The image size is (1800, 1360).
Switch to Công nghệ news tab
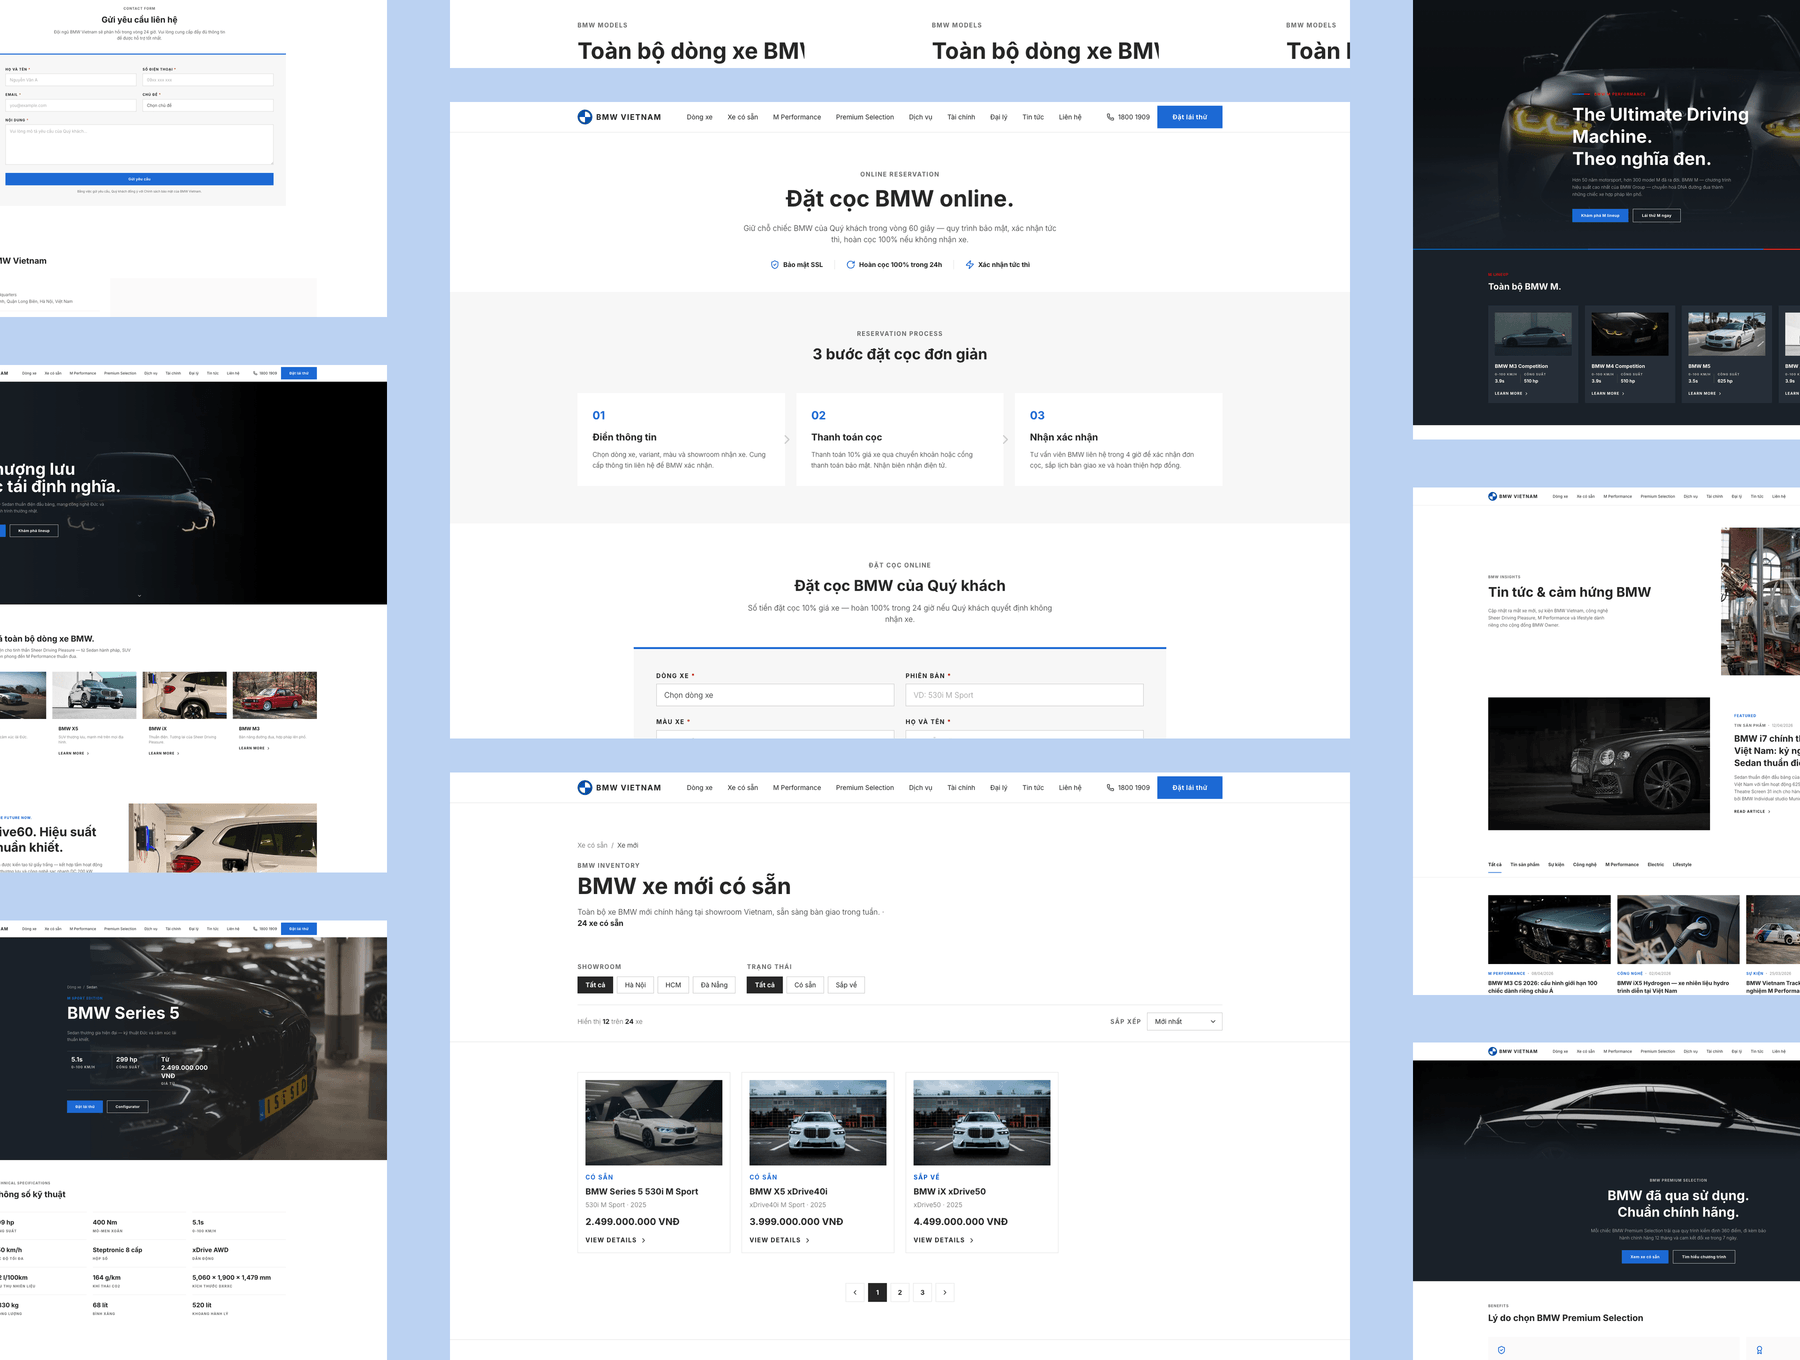click(1585, 865)
